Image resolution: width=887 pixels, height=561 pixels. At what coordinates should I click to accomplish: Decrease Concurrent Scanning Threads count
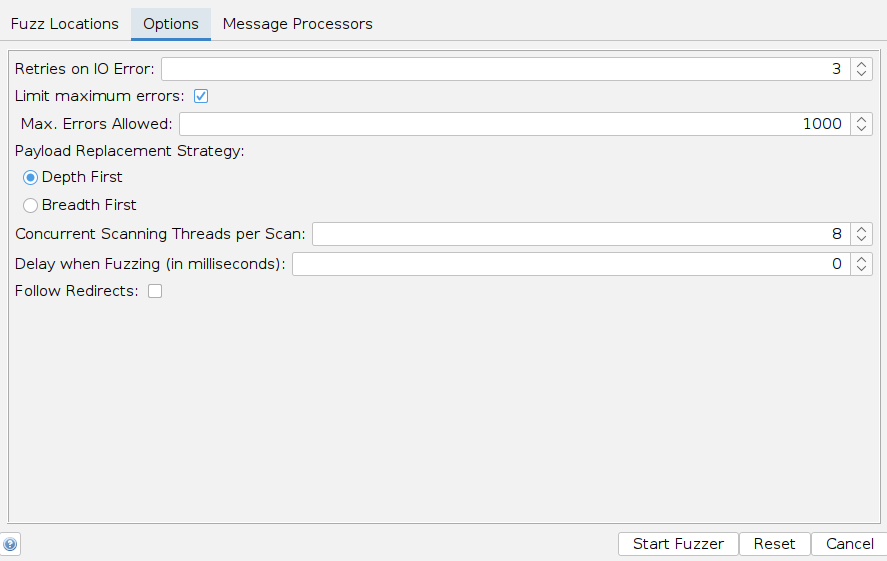(x=862, y=240)
